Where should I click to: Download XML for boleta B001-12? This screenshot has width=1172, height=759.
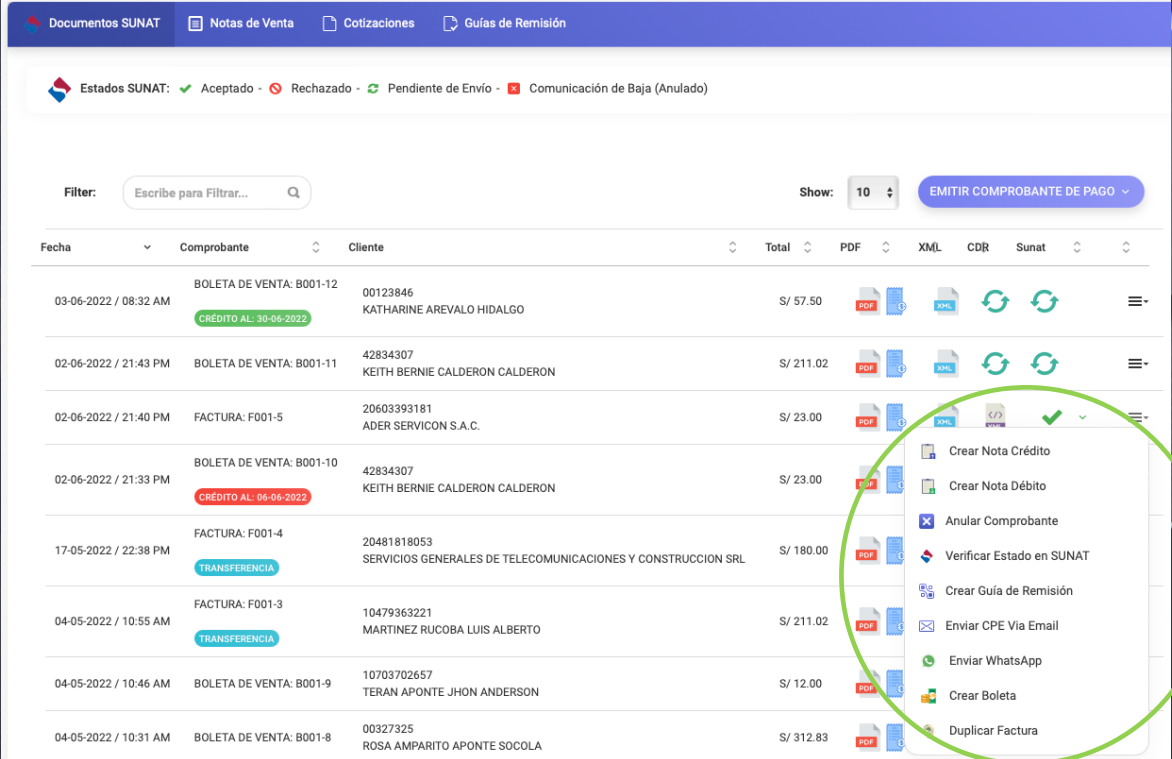point(945,301)
